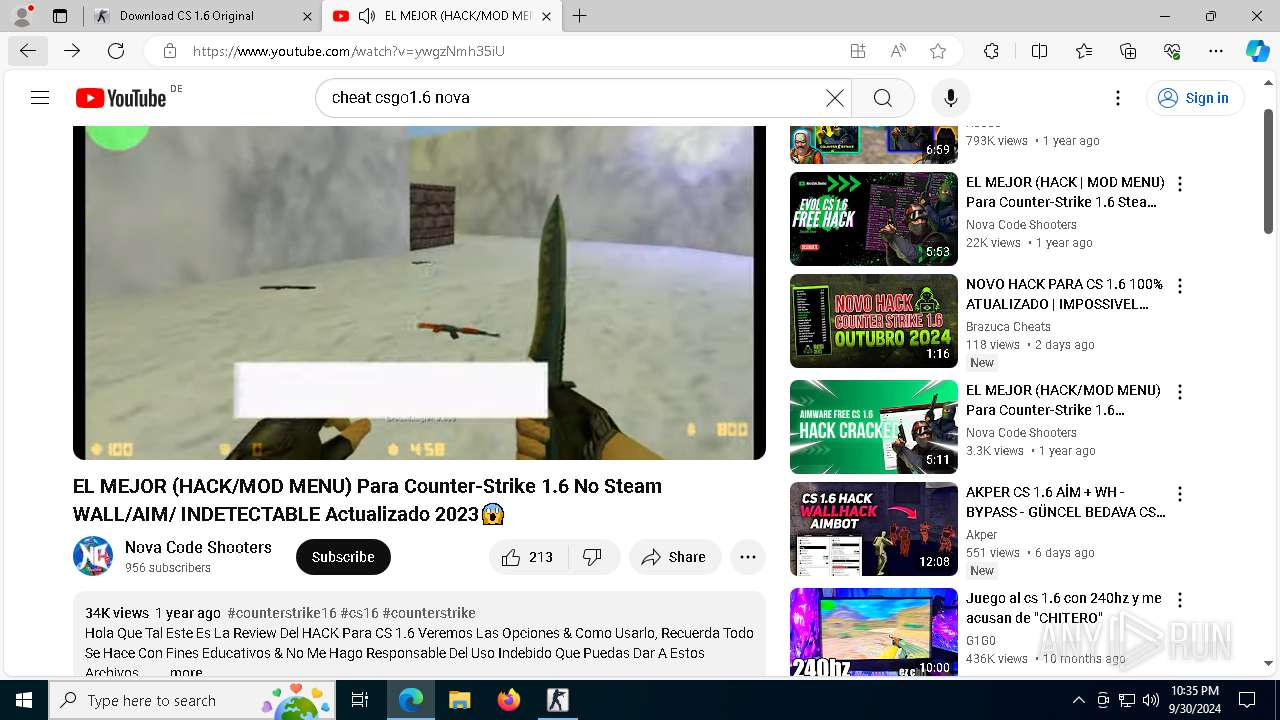The image size is (1280, 720).
Task: Open Edge settings and more menu
Action: click(x=1216, y=51)
